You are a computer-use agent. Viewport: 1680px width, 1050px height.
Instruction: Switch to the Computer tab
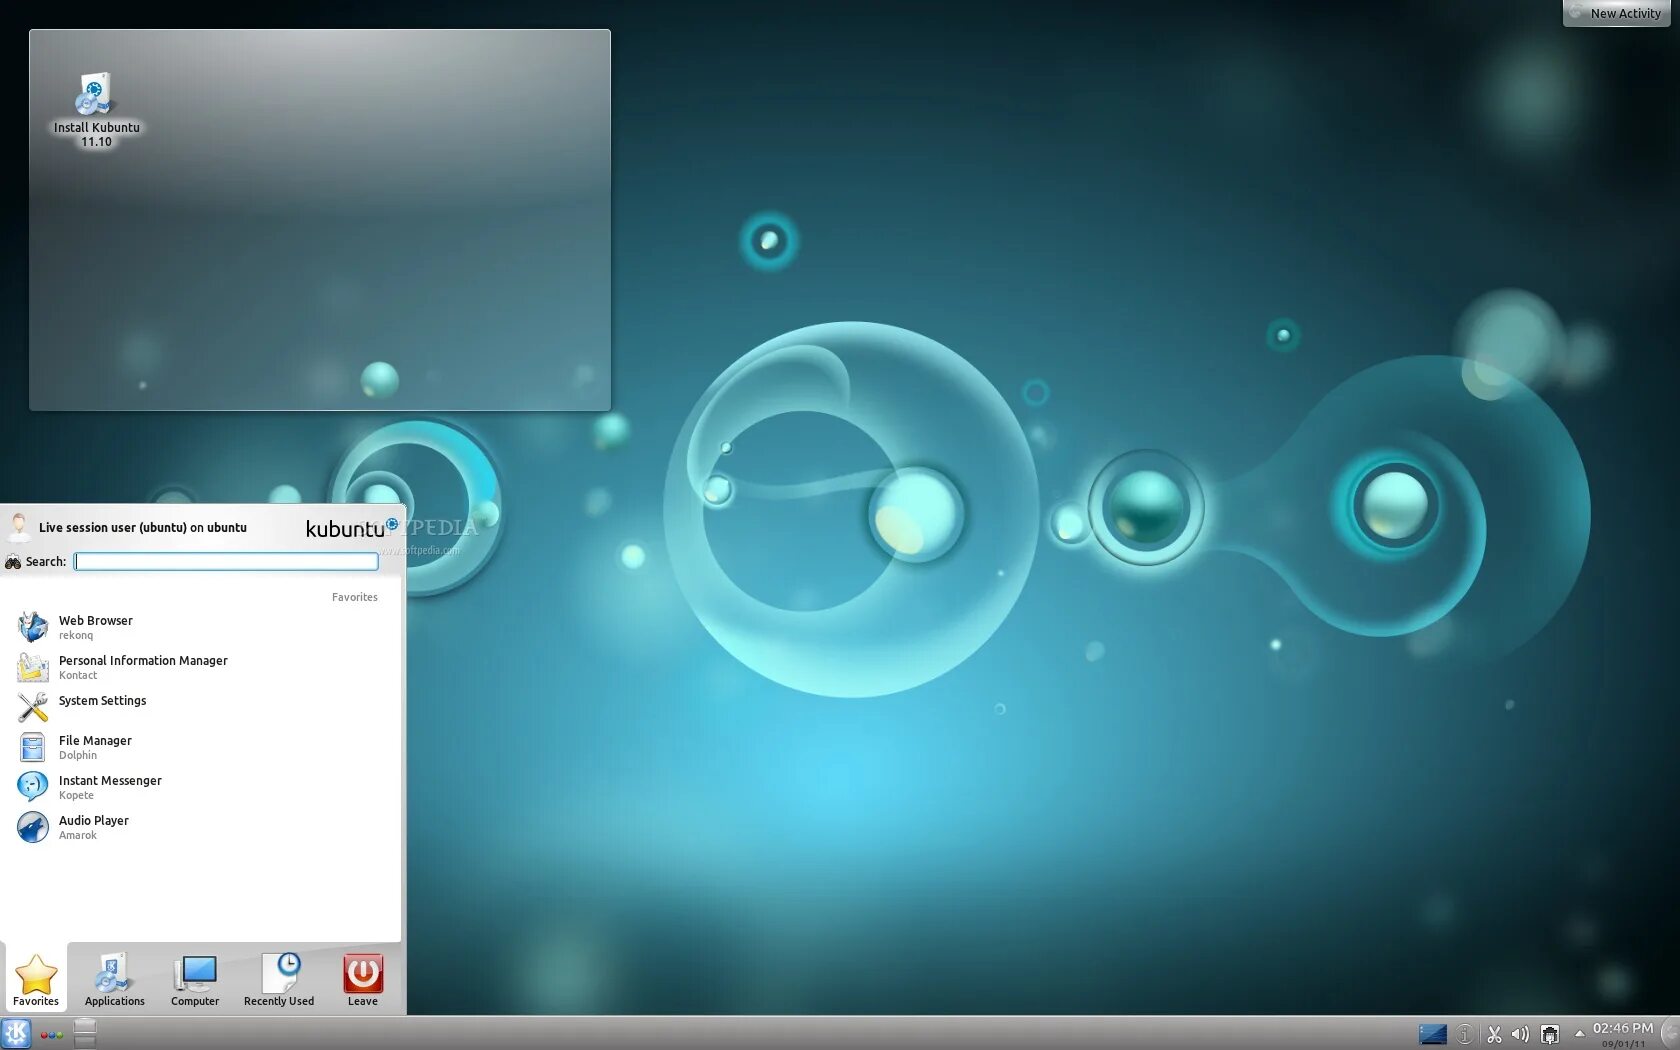click(195, 979)
